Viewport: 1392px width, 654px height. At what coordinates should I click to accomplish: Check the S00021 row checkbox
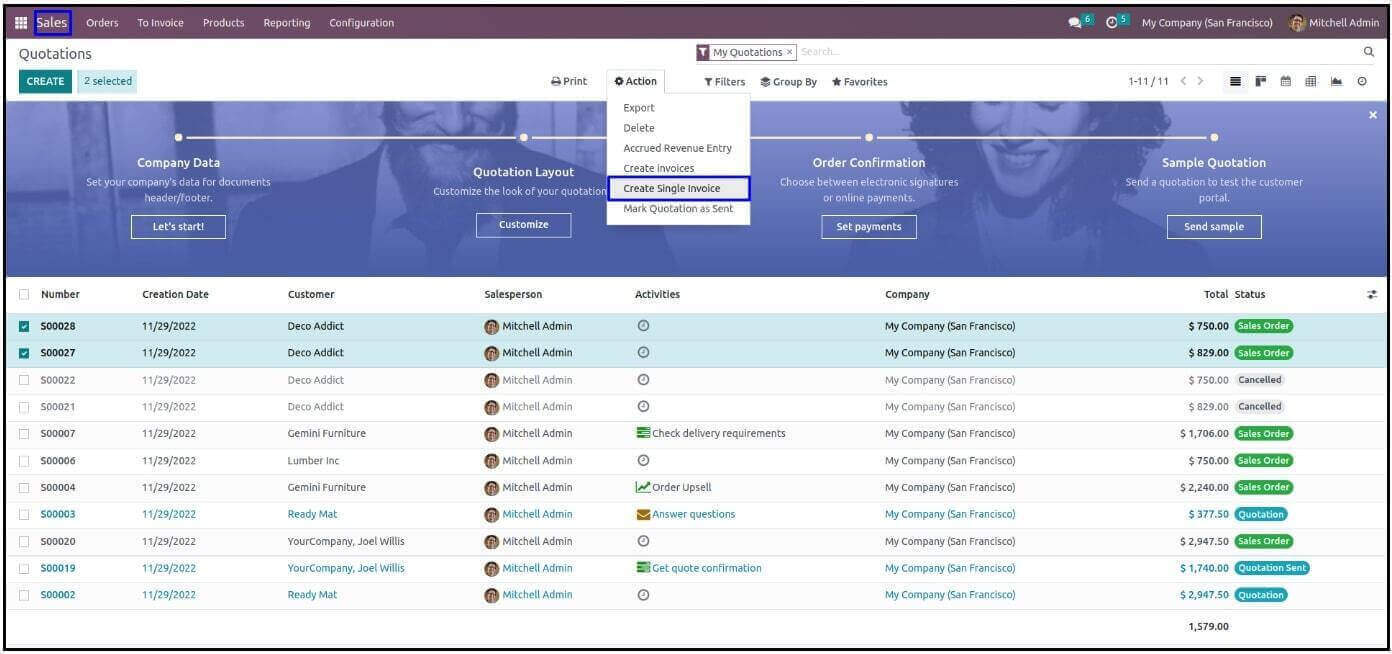(x=24, y=407)
